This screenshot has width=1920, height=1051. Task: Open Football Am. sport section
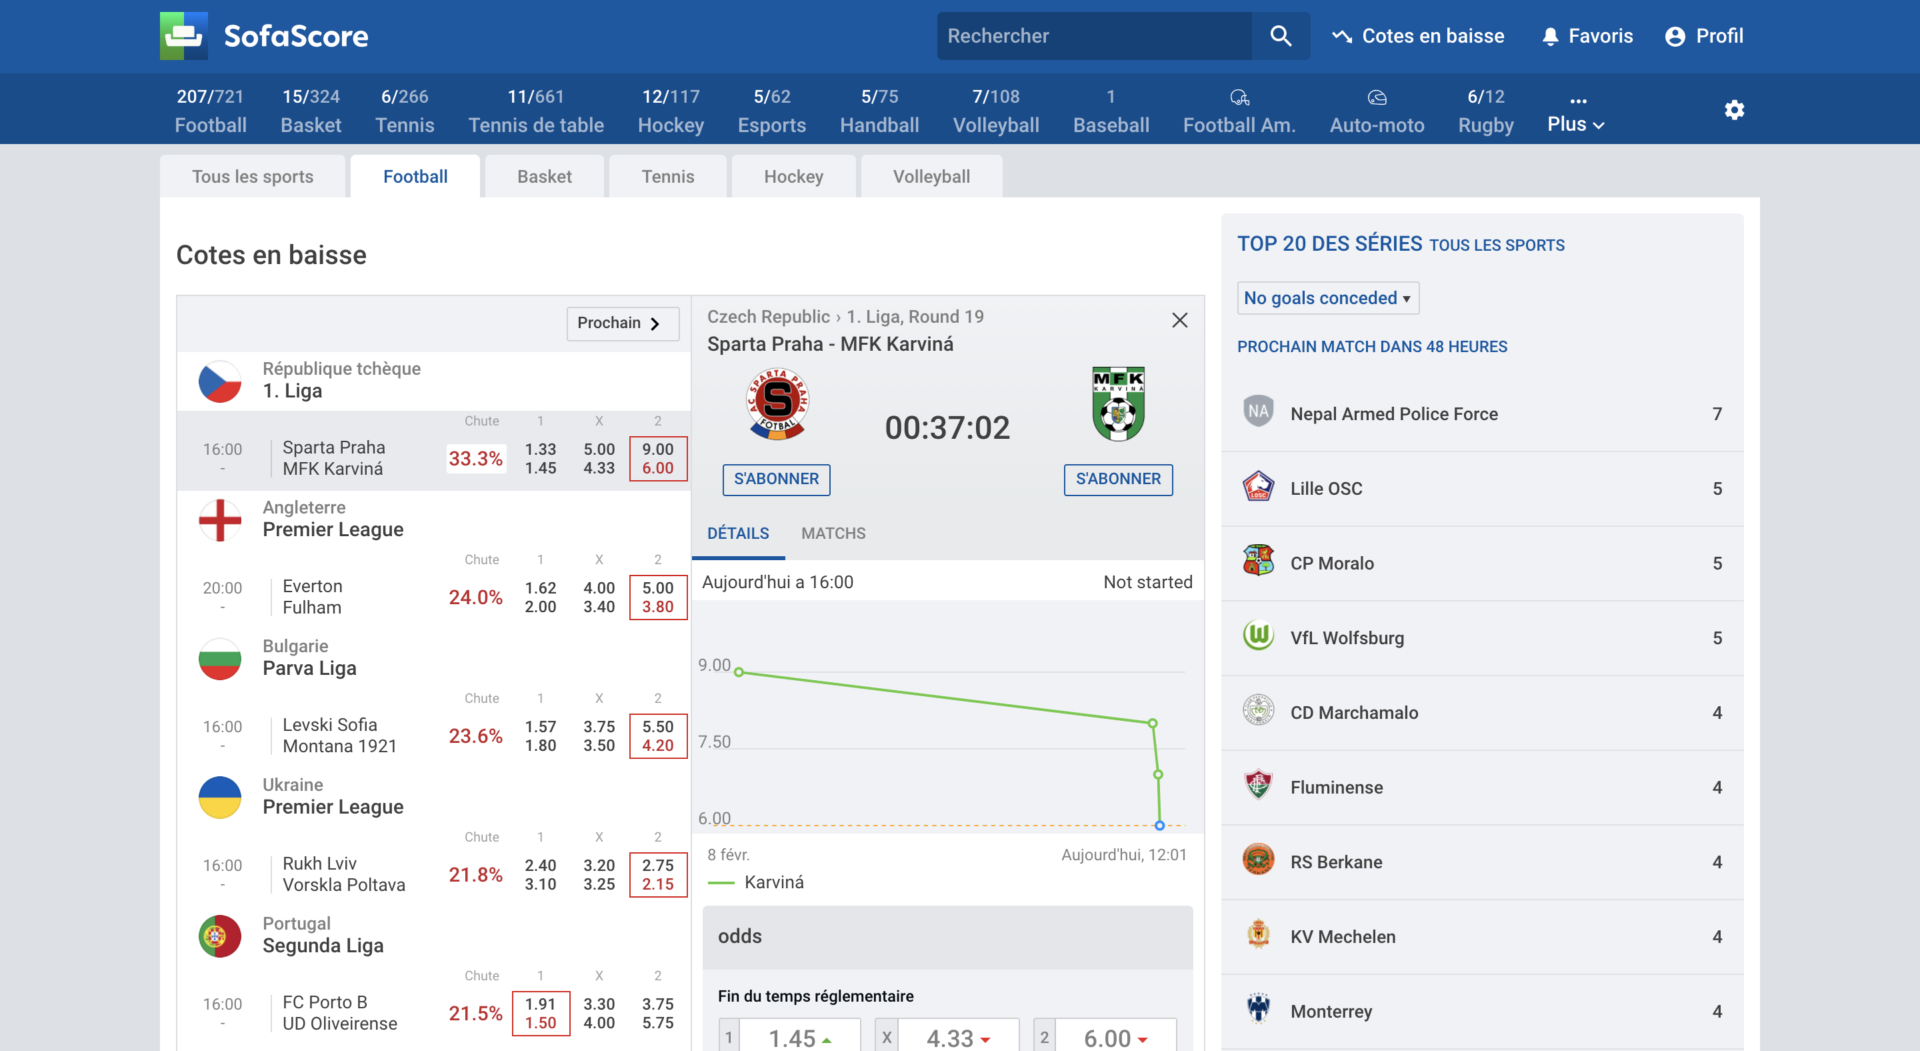tap(1239, 110)
